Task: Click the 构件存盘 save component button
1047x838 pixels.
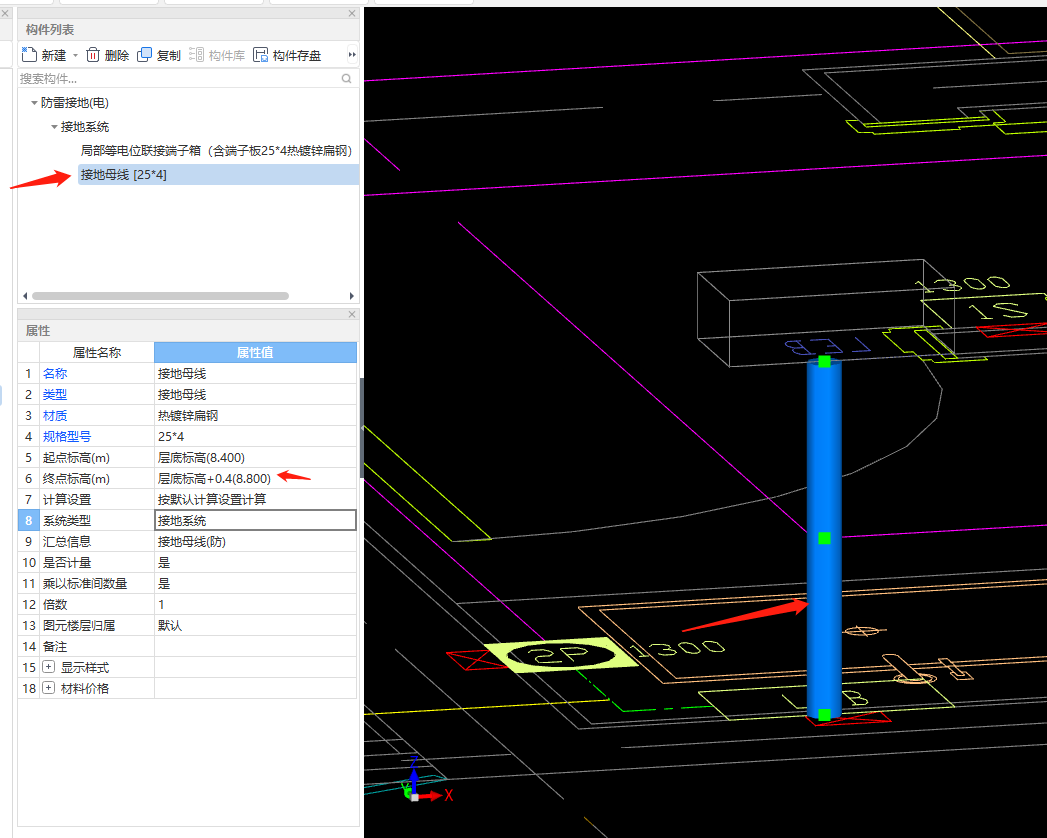Action: pos(287,55)
